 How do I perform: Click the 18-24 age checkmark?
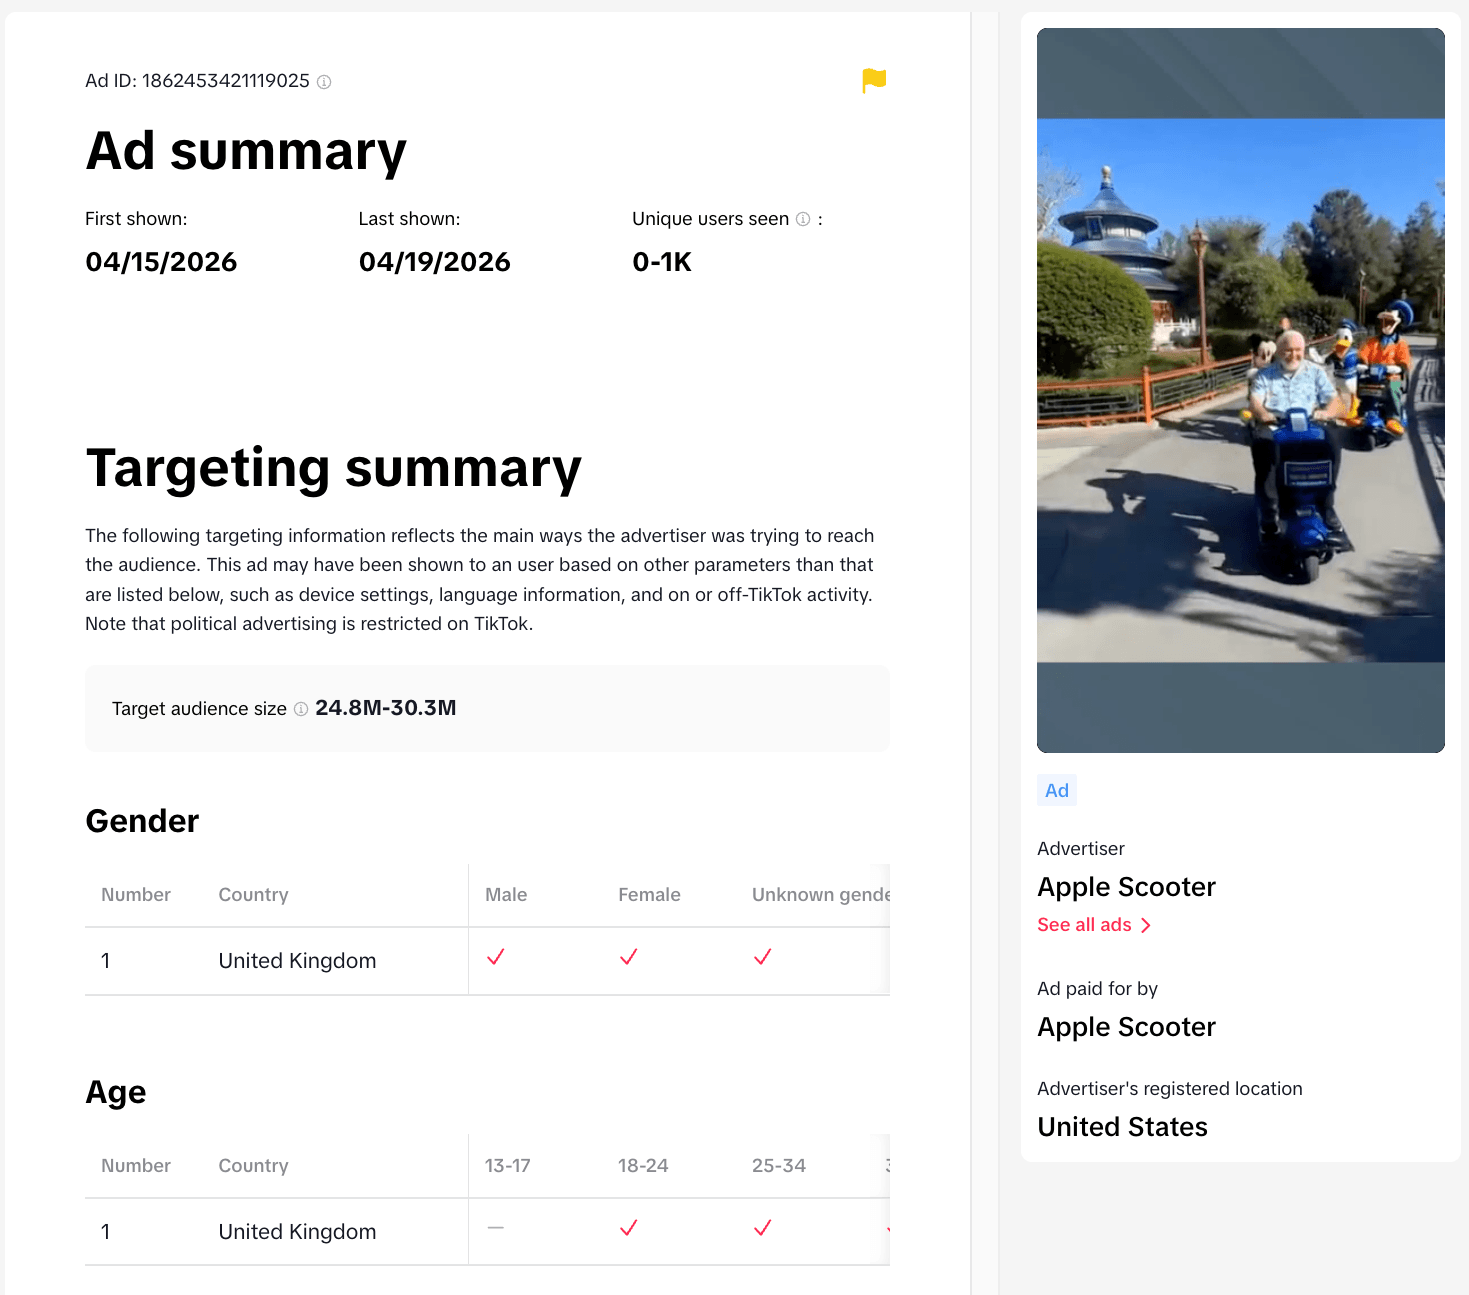628,1228
